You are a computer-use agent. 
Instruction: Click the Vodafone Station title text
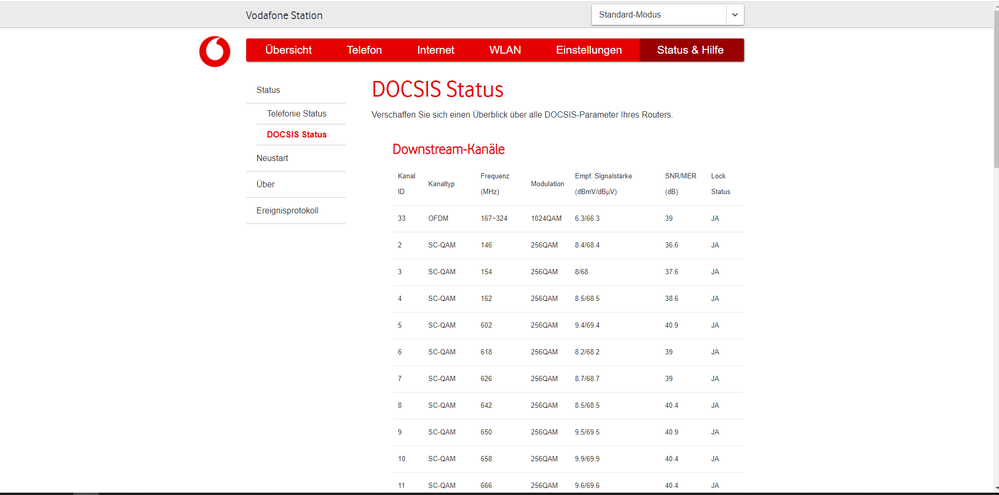(x=284, y=15)
